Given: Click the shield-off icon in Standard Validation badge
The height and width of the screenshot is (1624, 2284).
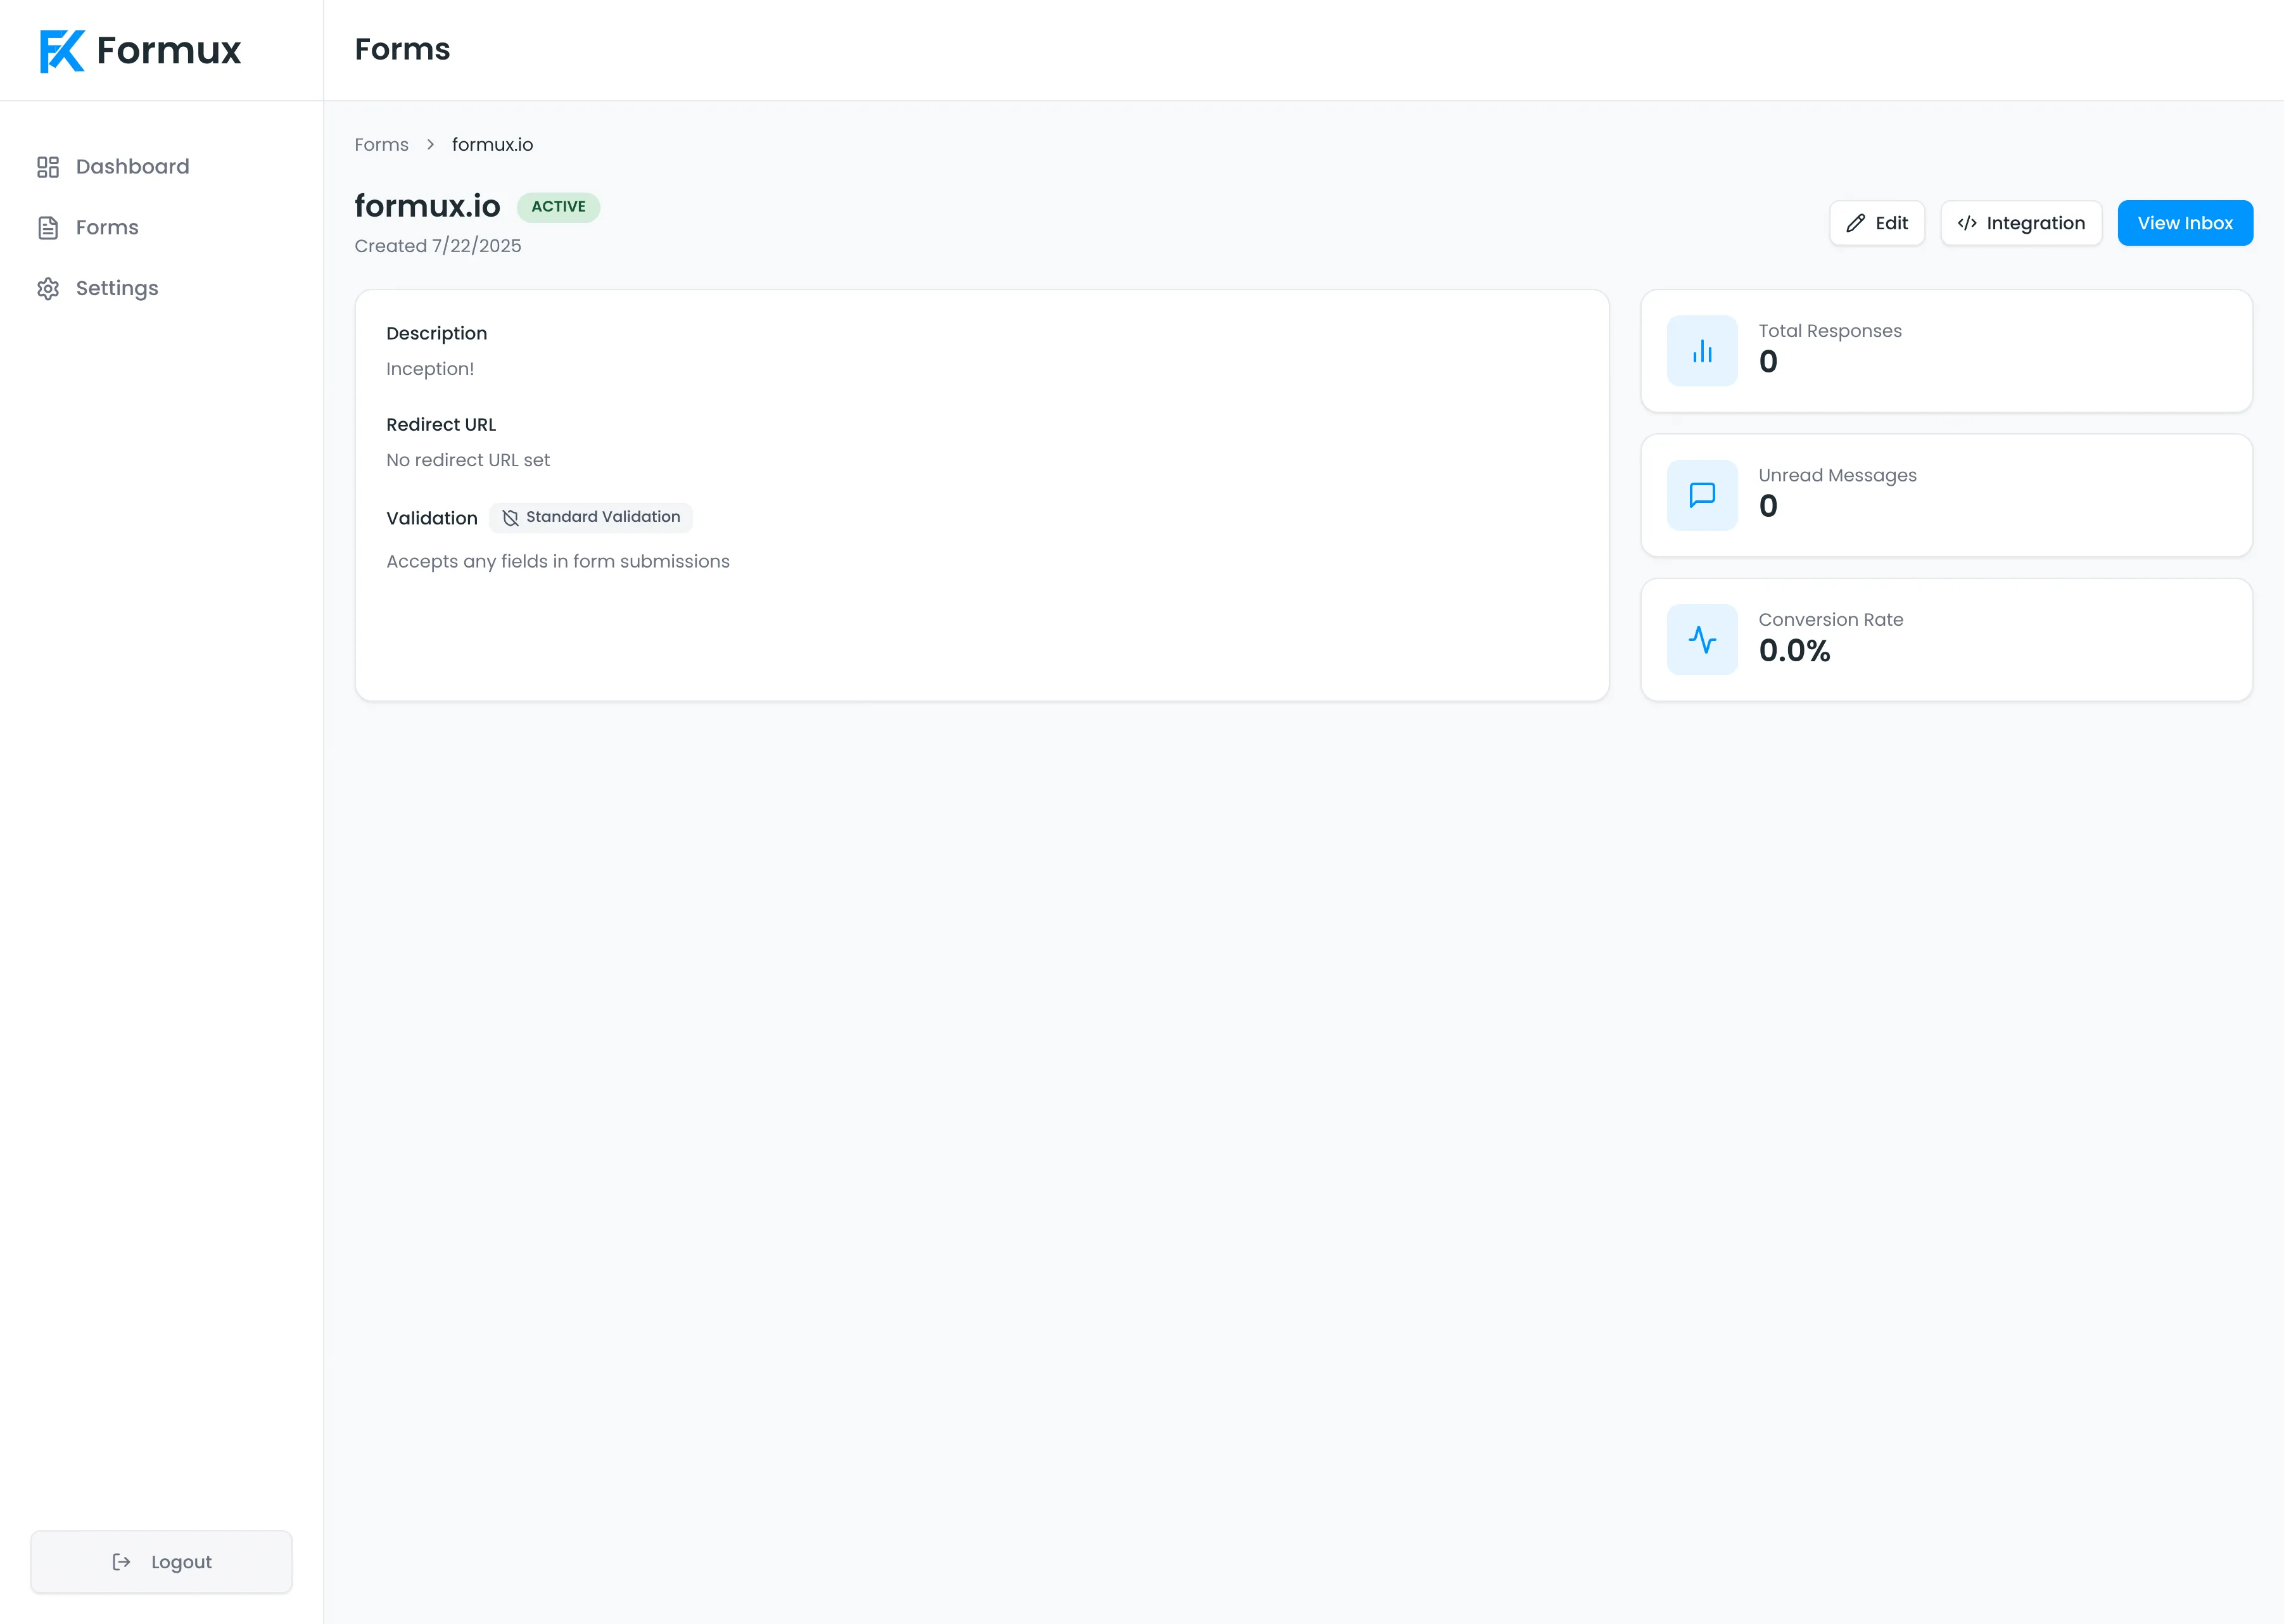Looking at the screenshot, I should pos(510,518).
